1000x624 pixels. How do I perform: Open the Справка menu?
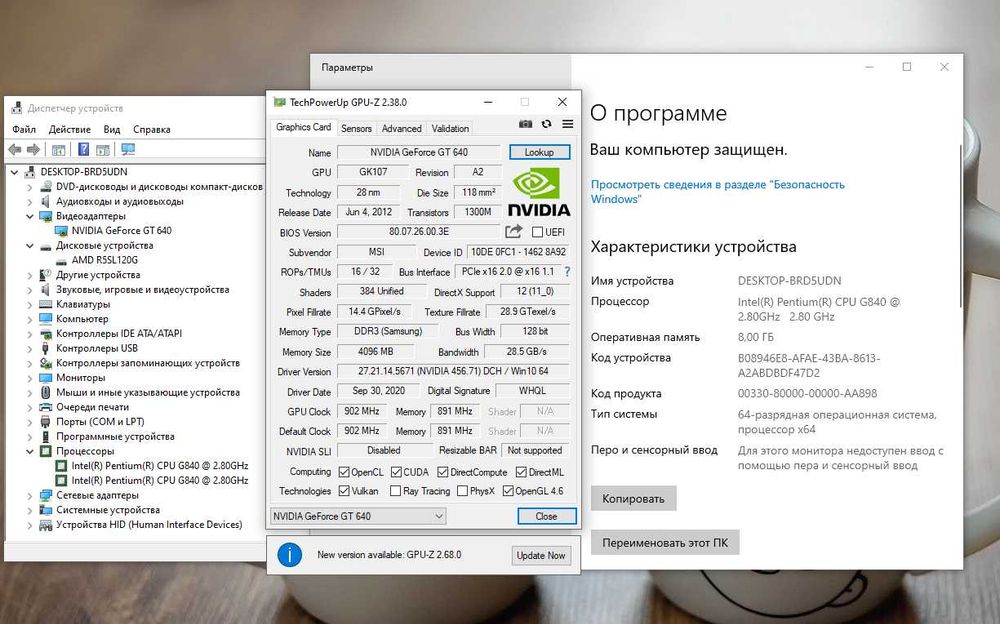(x=152, y=129)
